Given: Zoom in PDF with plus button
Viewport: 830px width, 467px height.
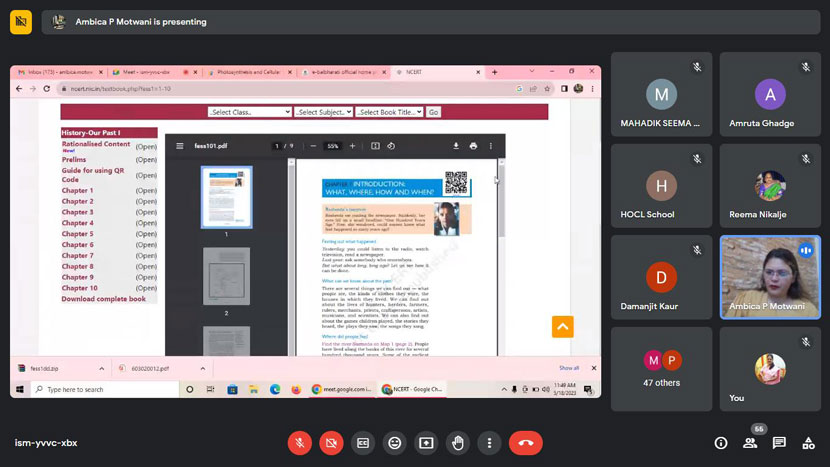Looking at the screenshot, I should (353, 146).
